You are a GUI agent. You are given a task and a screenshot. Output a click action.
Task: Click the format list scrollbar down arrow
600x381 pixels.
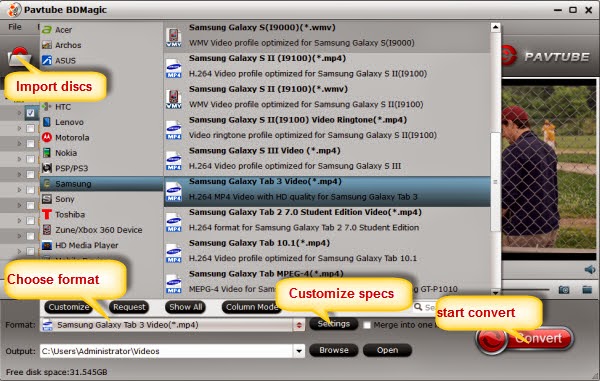click(495, 293)
